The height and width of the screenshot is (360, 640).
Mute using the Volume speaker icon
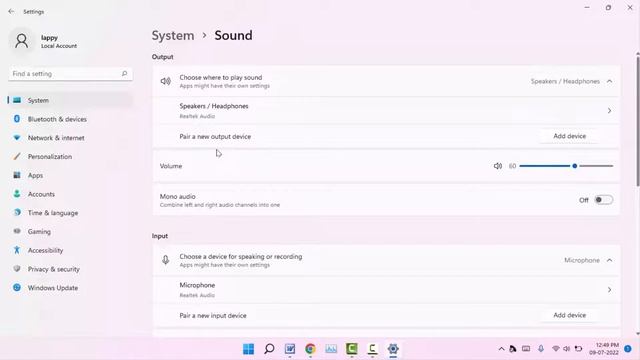(x=498, y=166)
